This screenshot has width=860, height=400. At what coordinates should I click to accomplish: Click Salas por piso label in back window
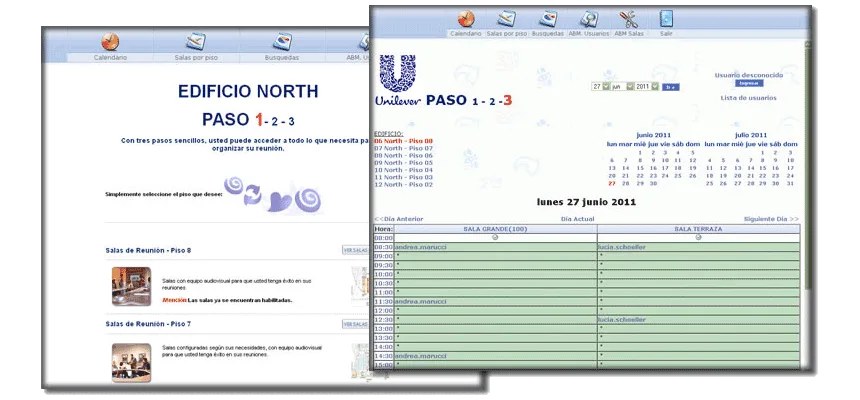point(196,57)
